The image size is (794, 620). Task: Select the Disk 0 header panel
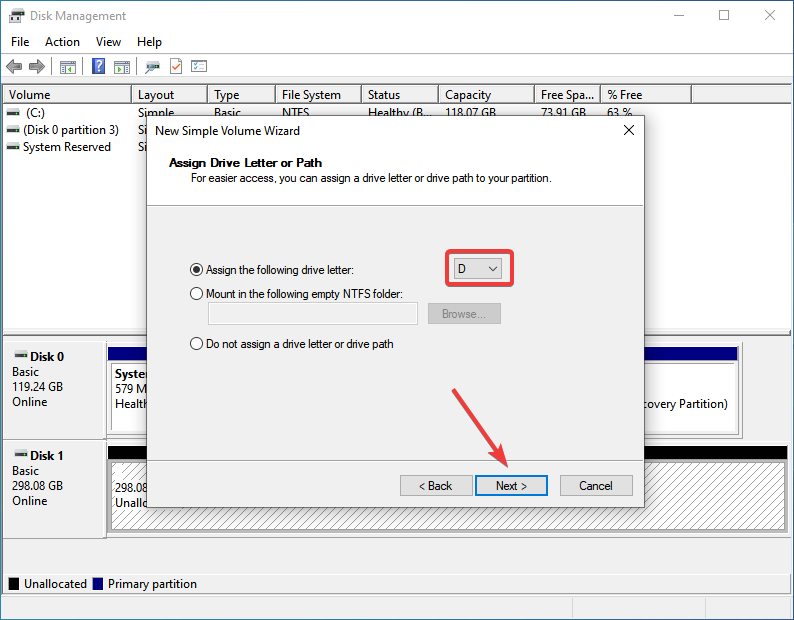55,390
